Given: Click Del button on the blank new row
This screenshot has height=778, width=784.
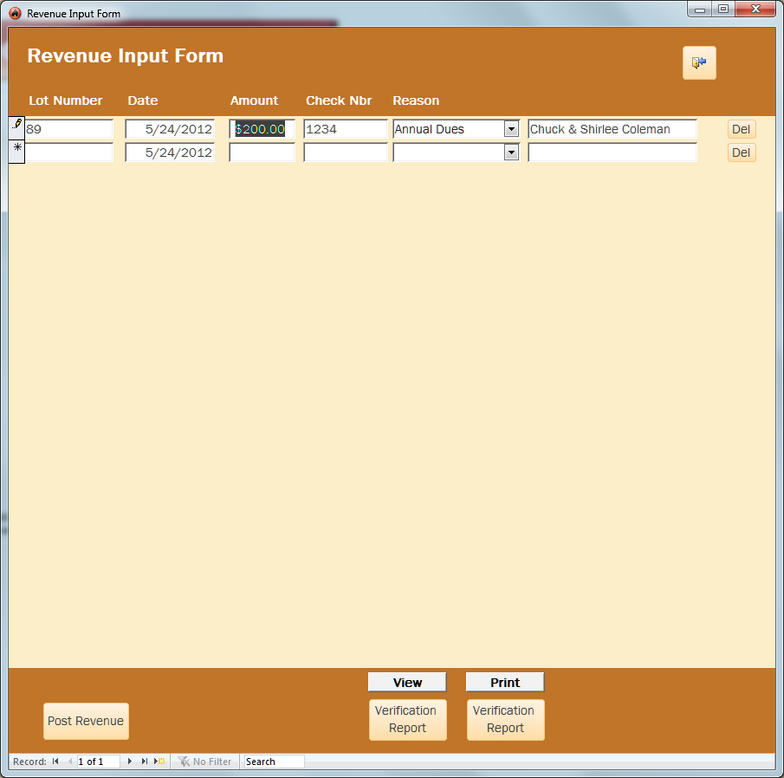Looking at the screenshot, I should pyautogui.click(x=741, y=152).
